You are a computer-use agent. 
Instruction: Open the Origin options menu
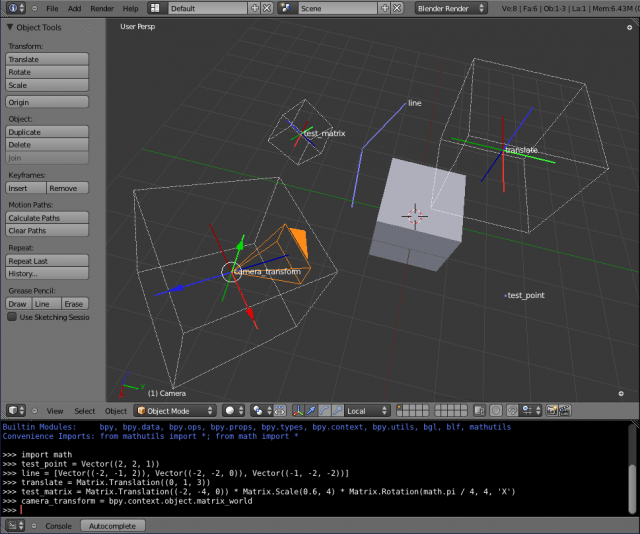47,102
